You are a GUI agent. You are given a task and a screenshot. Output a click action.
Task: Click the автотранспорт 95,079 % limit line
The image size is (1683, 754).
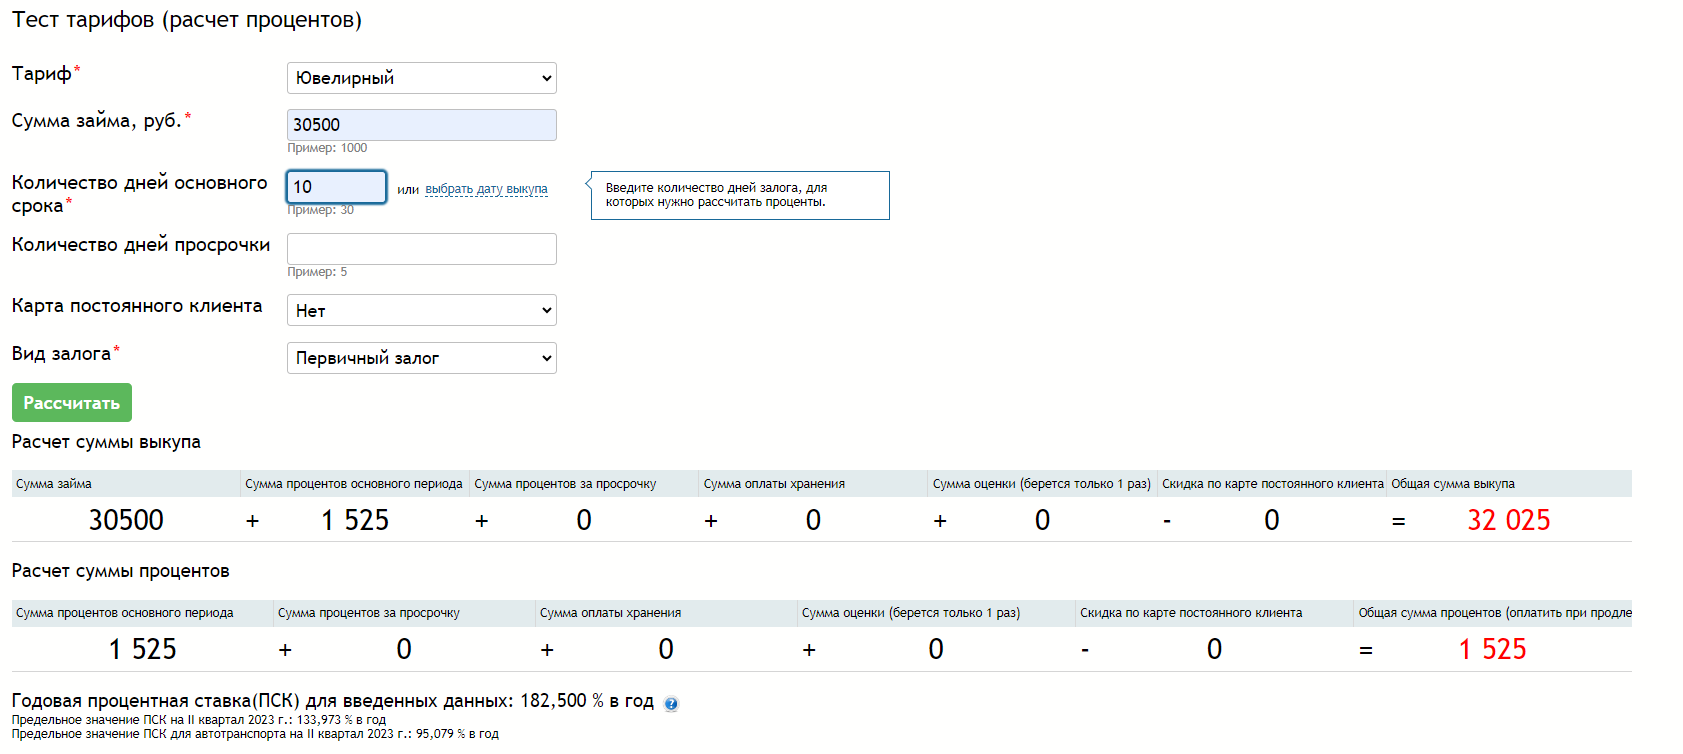pyautogui.click(x=255, y=734)
